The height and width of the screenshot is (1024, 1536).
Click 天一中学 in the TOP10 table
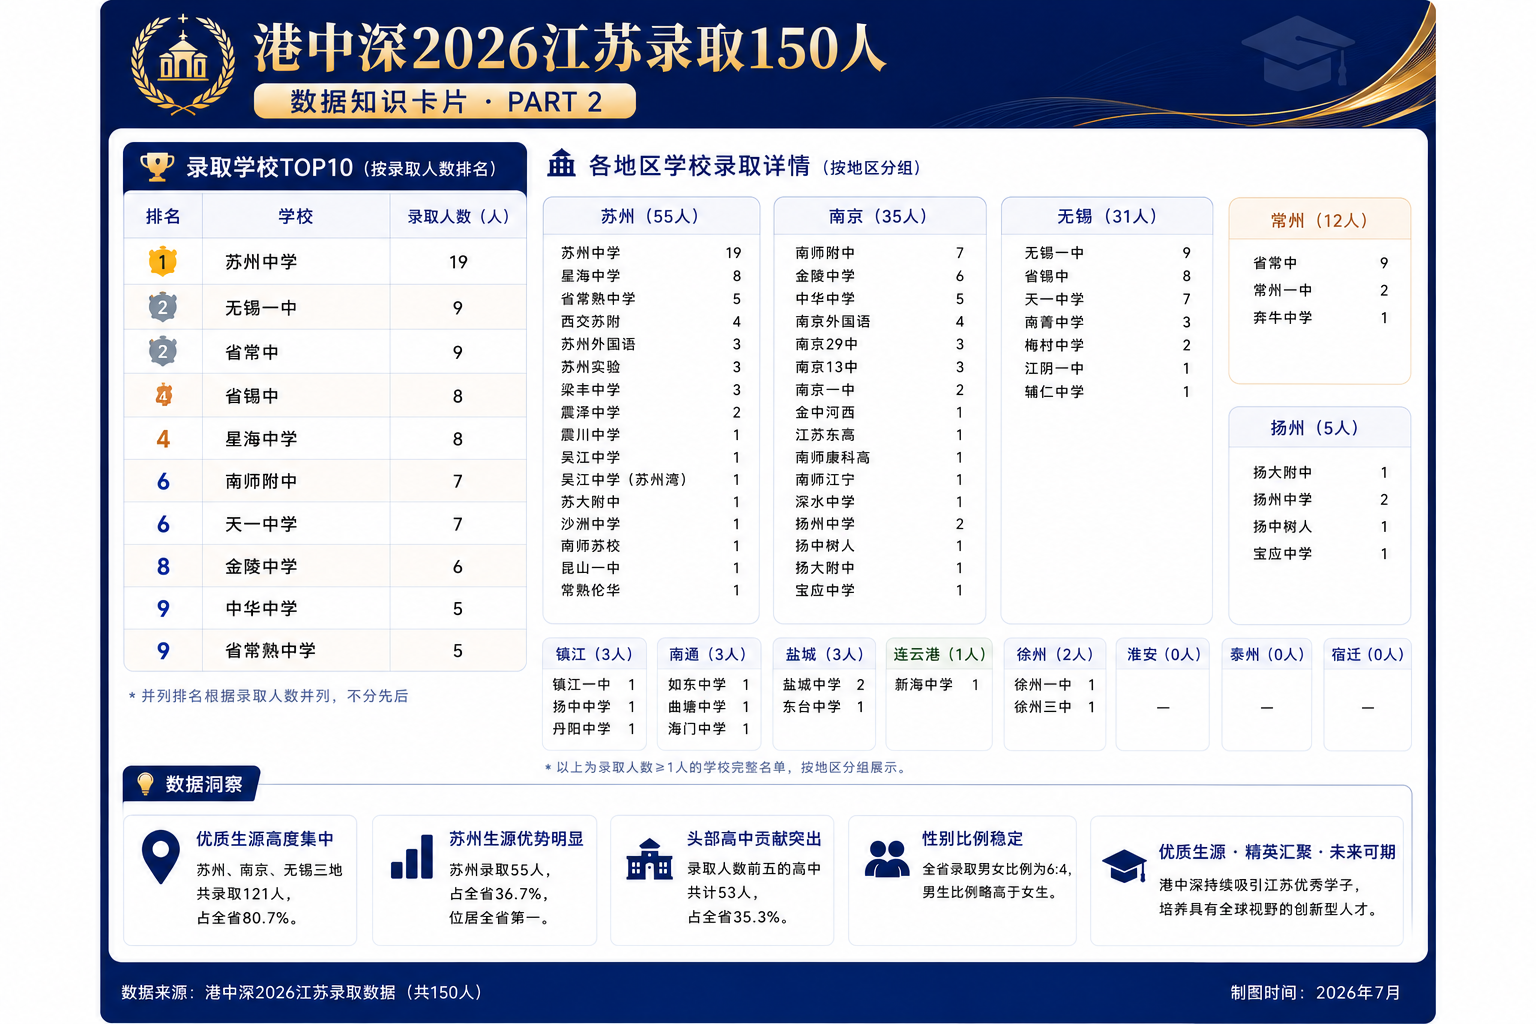click(261, 524)
